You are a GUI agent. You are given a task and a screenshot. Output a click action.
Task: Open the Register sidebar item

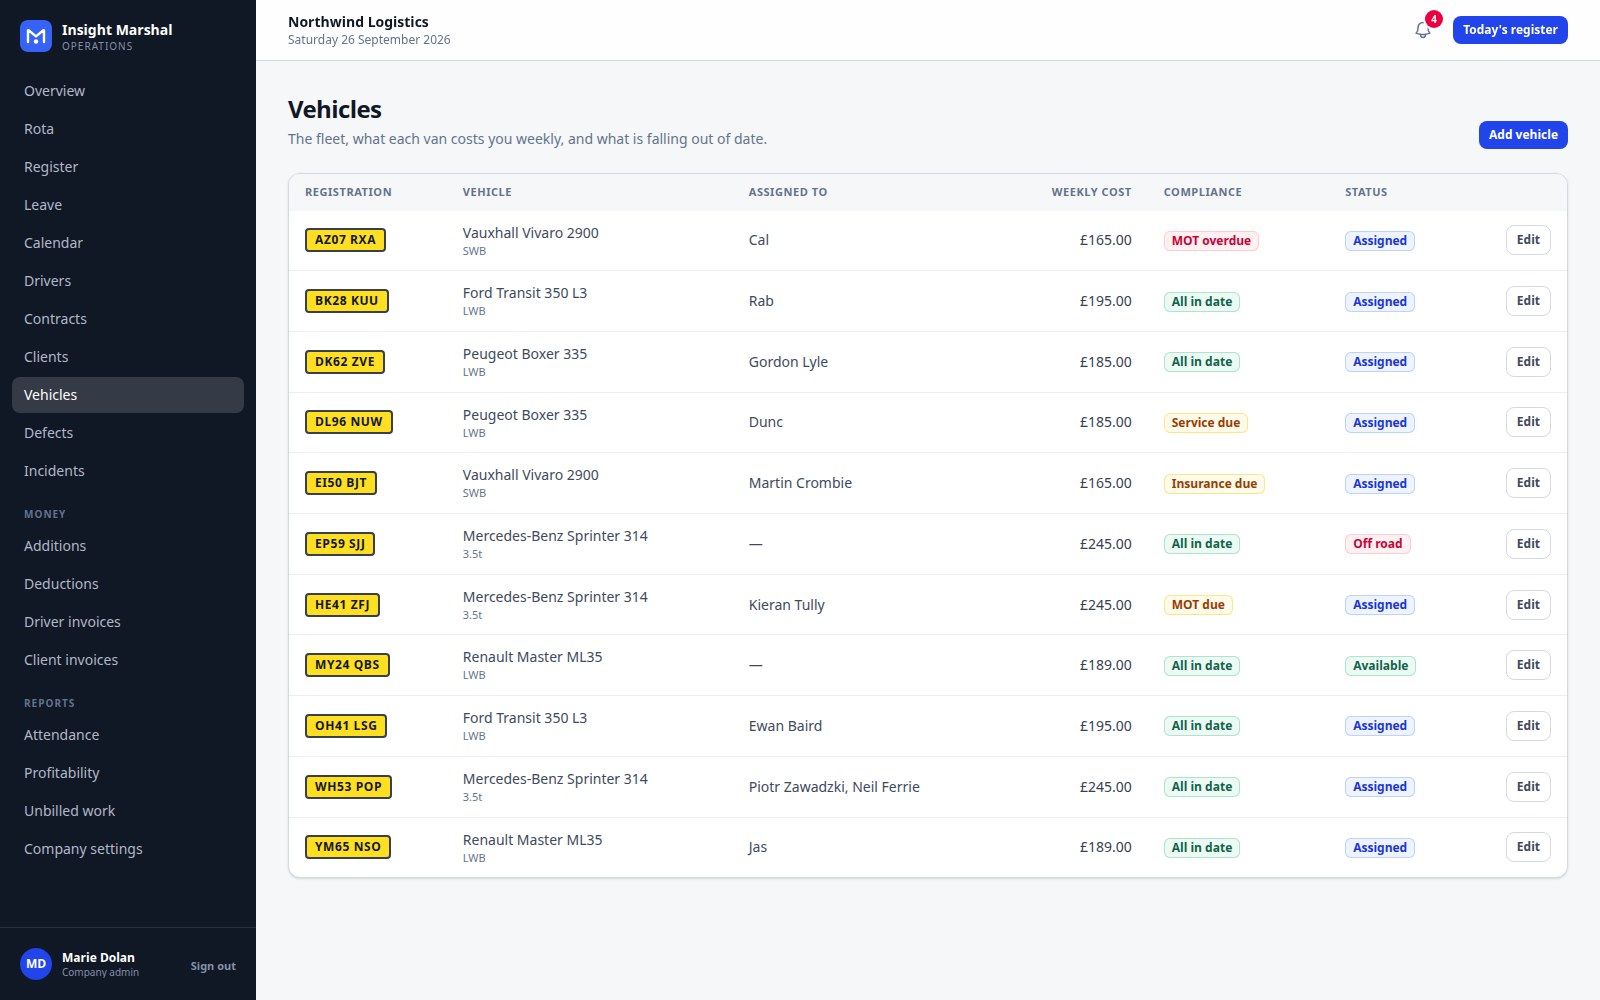tap(128, 167)
